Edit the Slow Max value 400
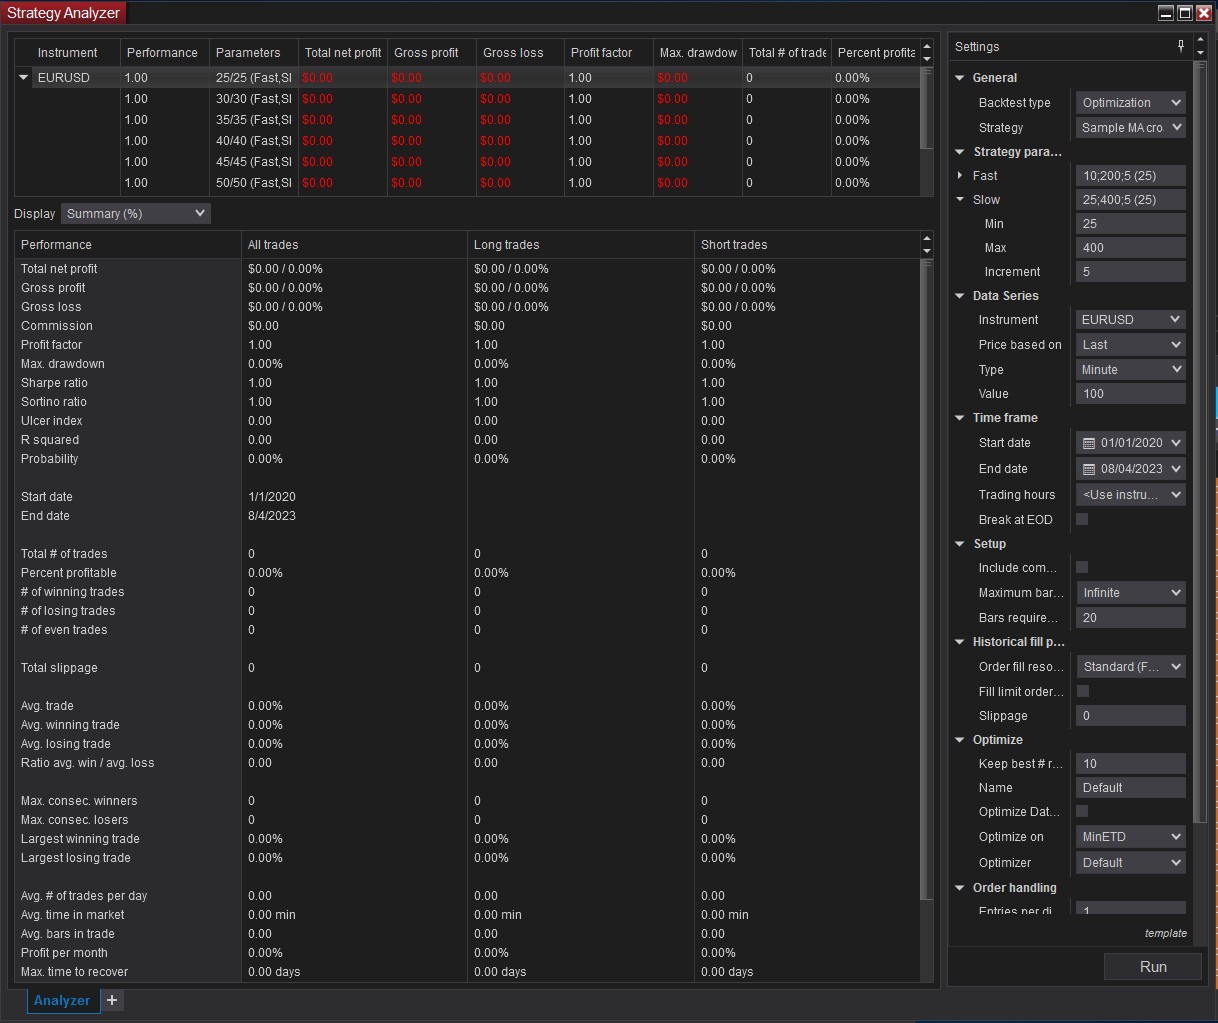The image size is (1218, 1023). [x=1131, y=248]
